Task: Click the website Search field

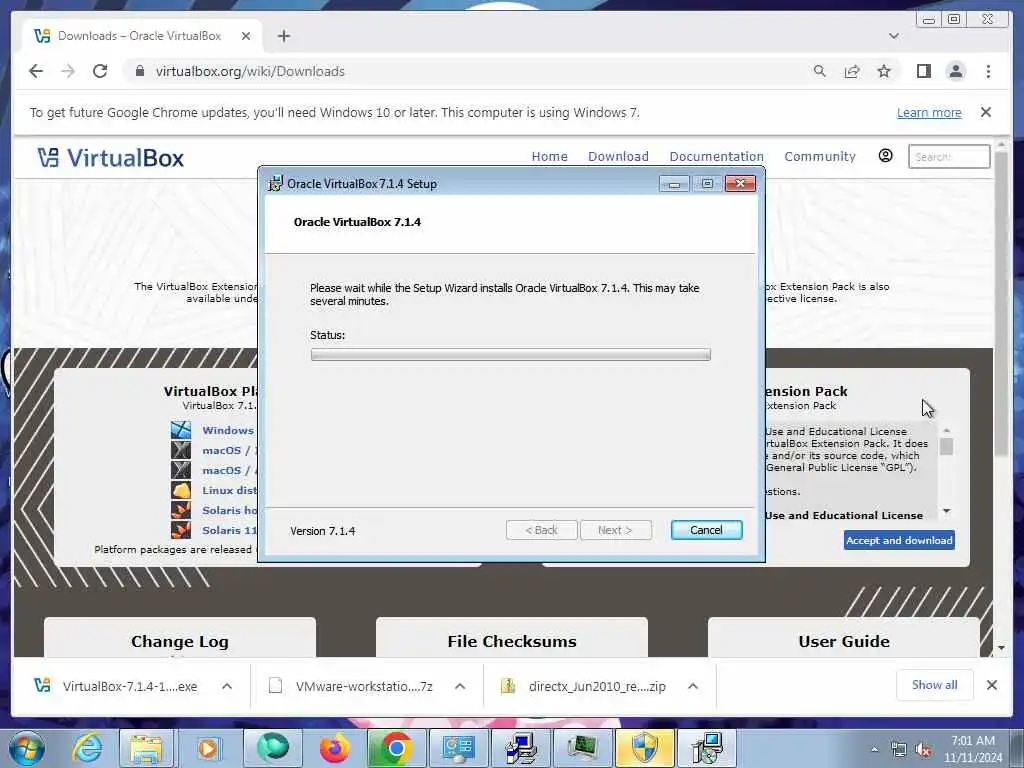Action: pyautogui.click(x=949, y=157)
